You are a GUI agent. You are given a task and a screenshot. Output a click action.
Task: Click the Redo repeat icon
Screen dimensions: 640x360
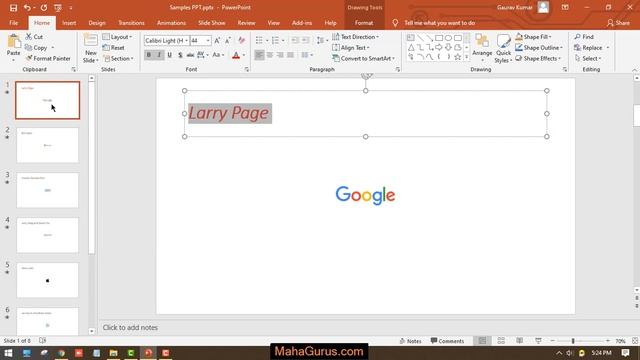pos(44,8)
